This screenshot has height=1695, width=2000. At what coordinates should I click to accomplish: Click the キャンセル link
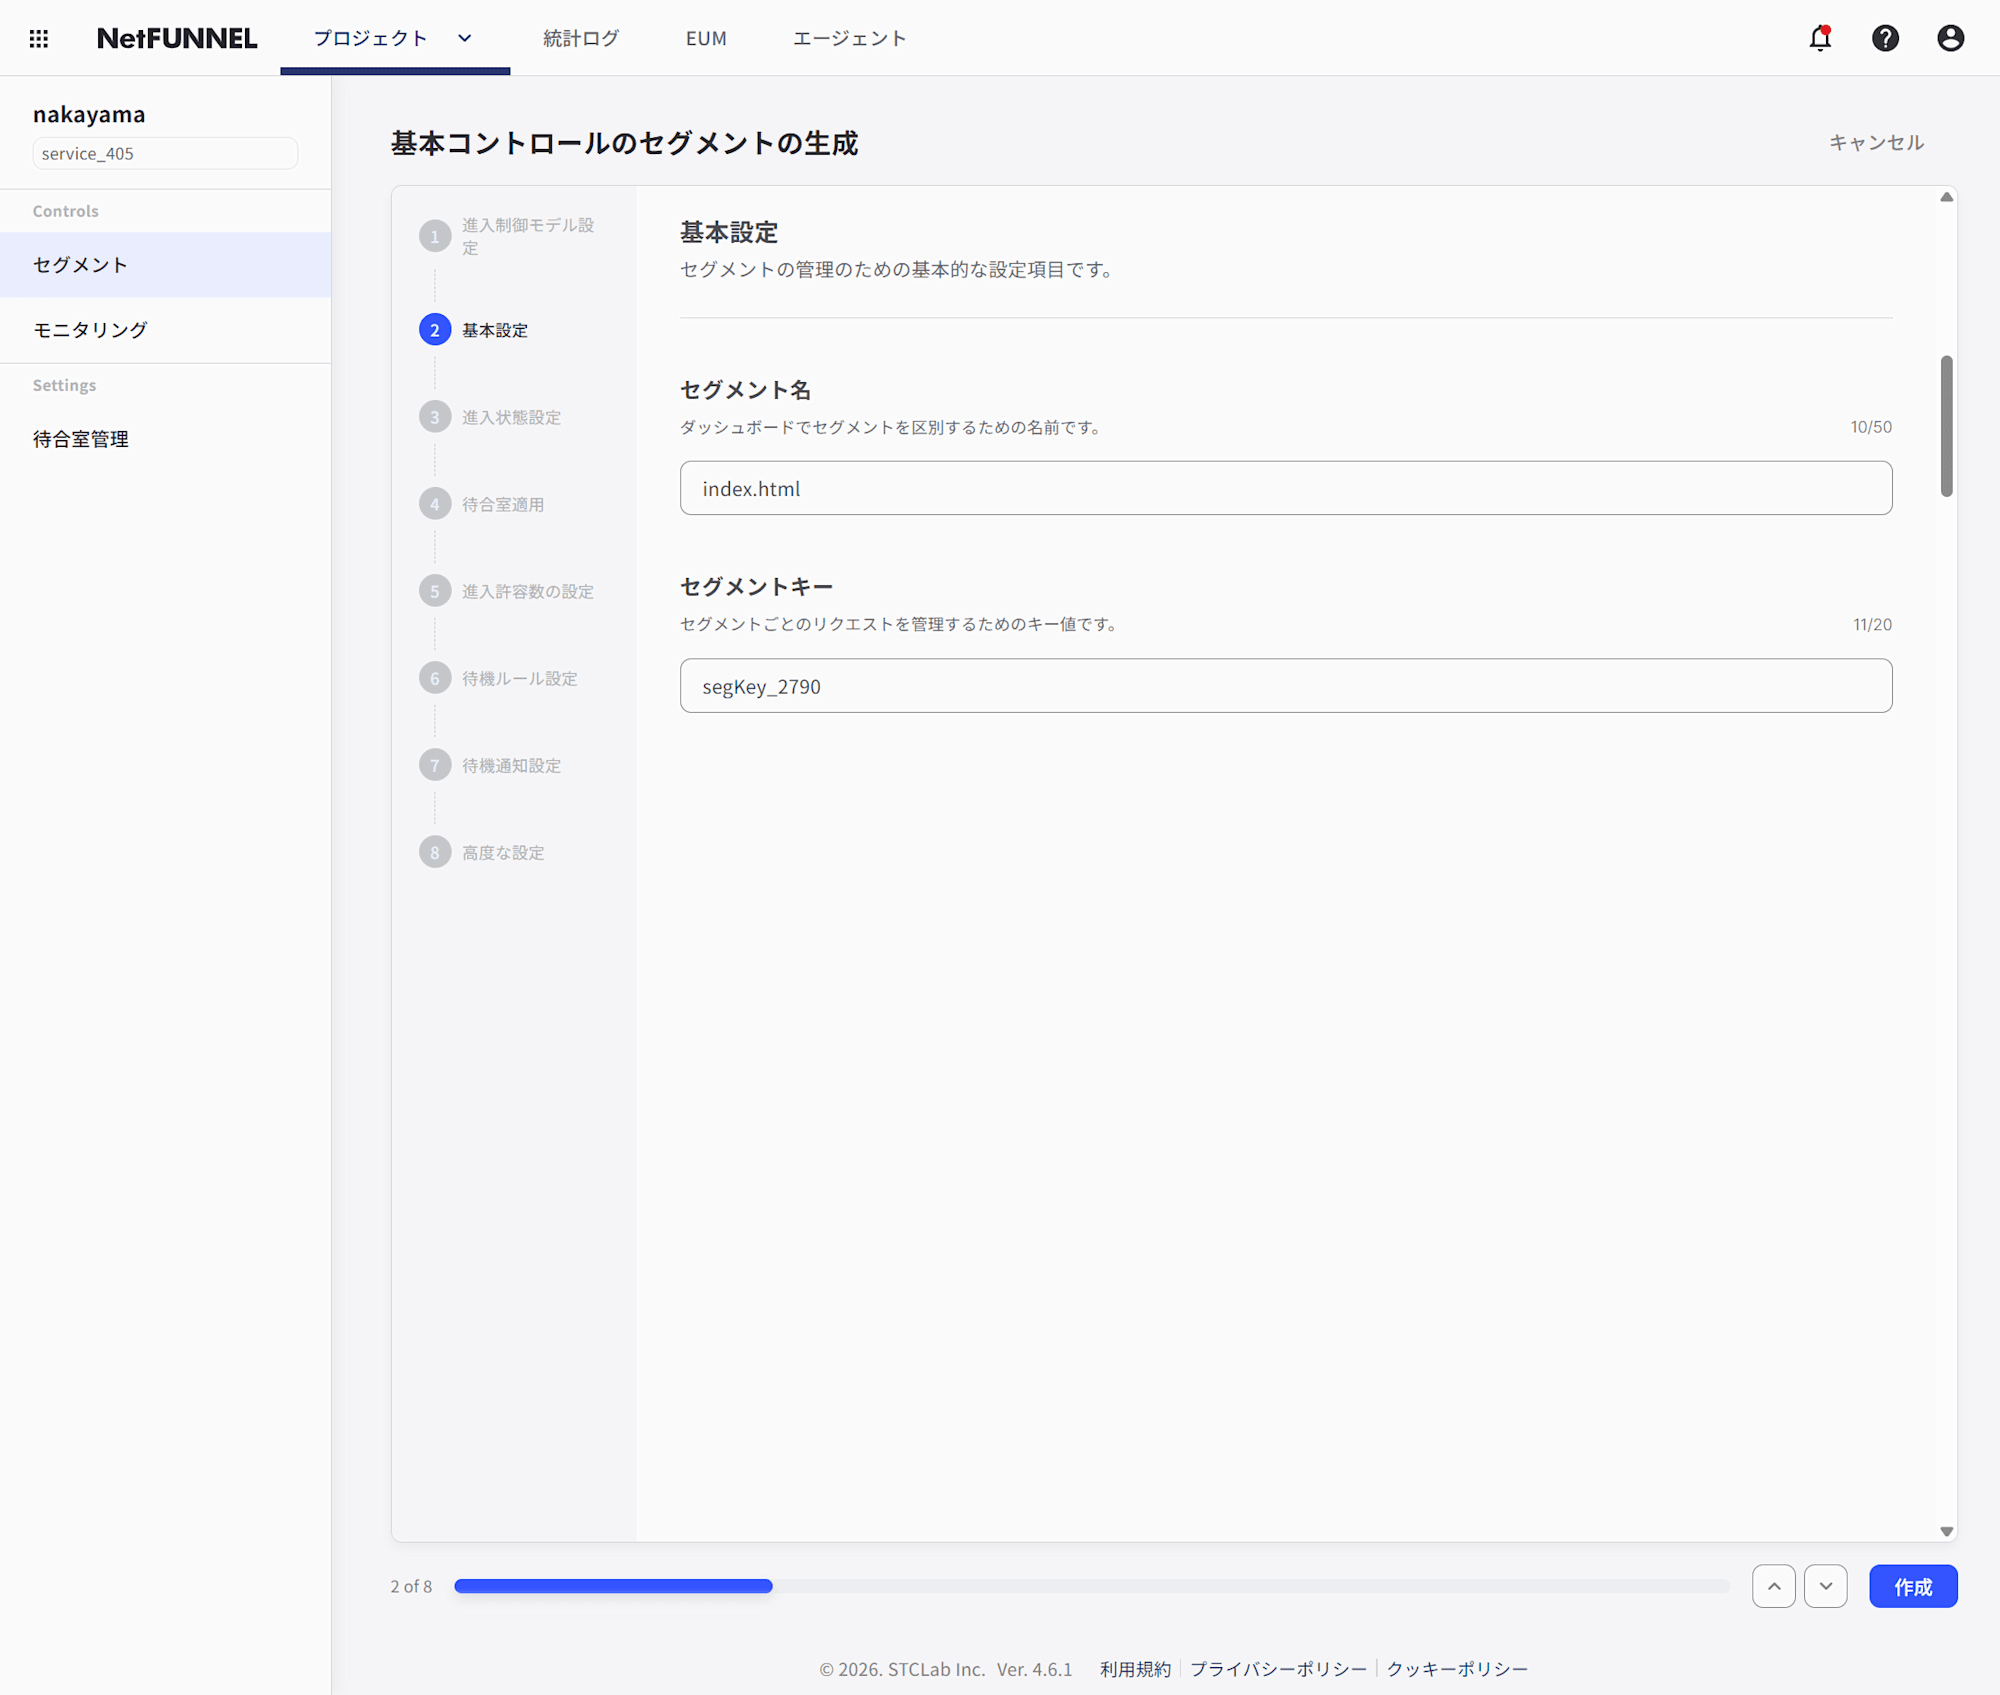pyautogui.click(x=1876, y=142)
